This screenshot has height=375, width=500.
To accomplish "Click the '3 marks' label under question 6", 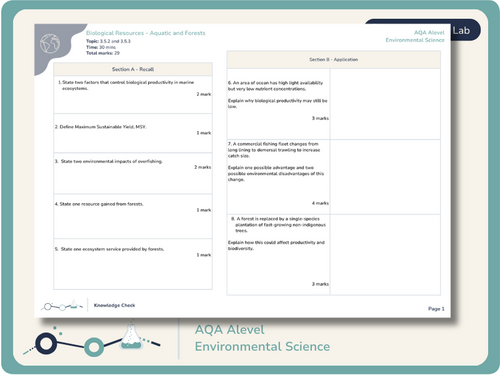I will click(x=320, y=118).
